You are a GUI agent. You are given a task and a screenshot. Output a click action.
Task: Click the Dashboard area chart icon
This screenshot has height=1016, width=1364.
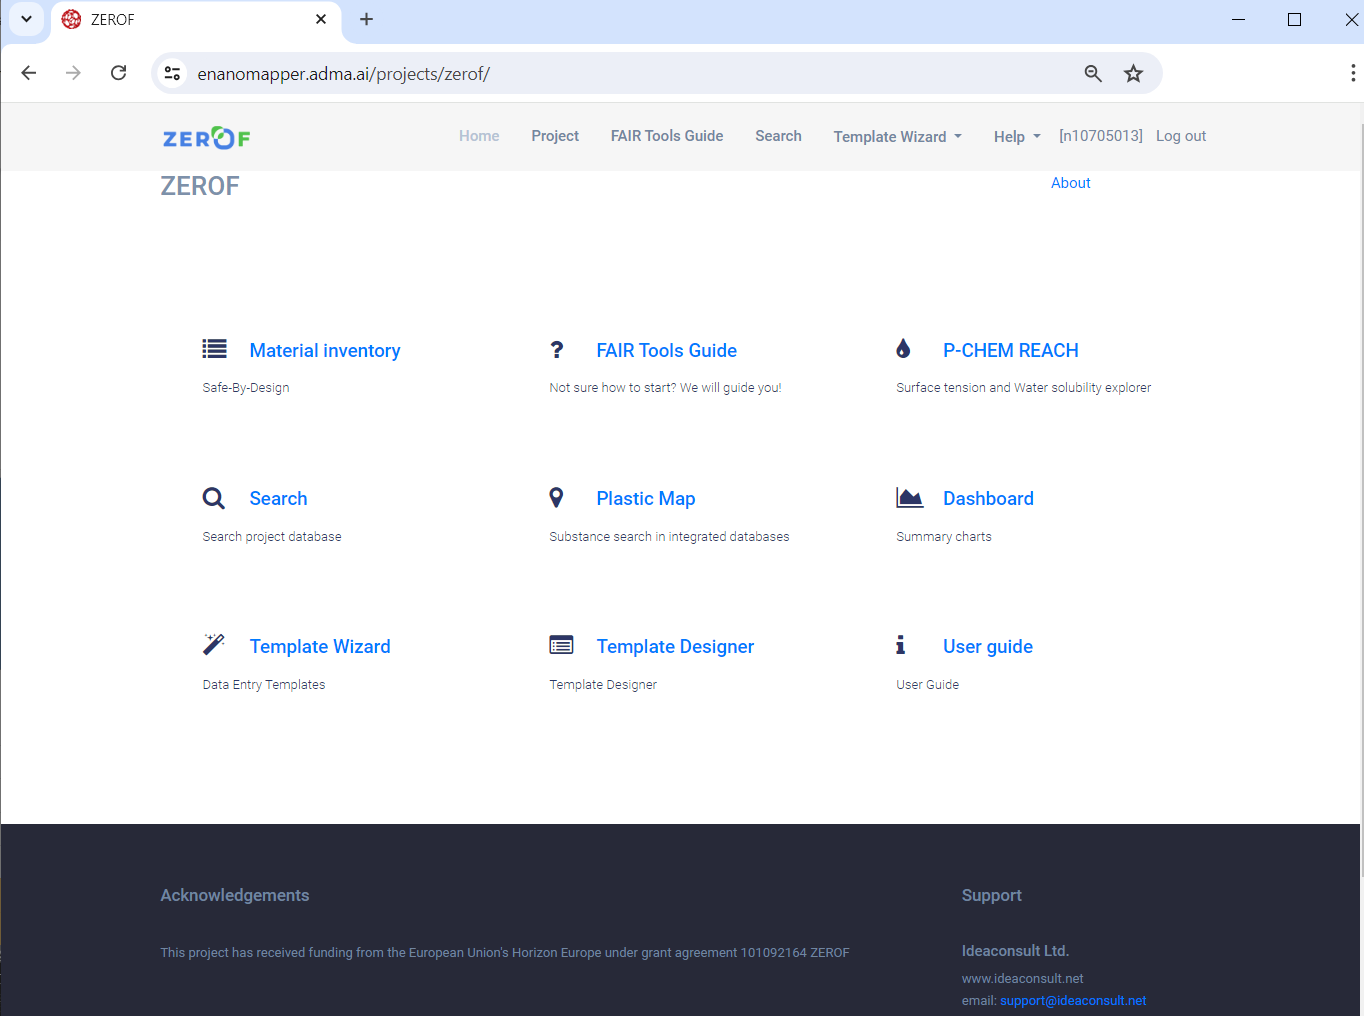909,497
